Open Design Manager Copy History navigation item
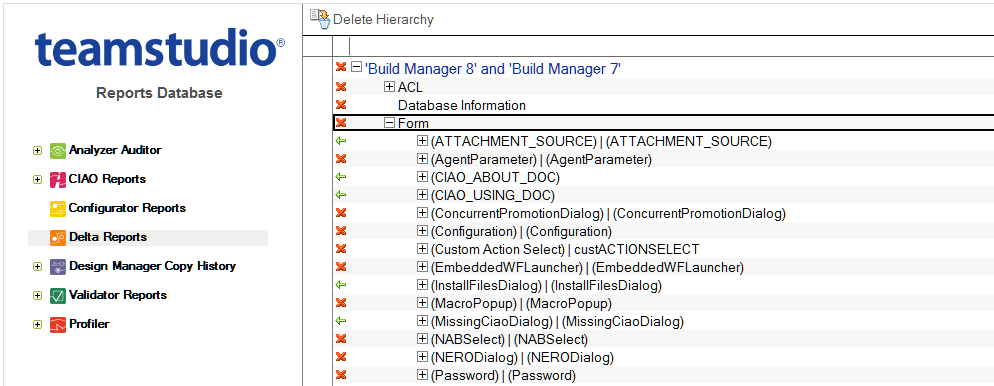Viewport: 994px width, 386px height. click(x=152, y=266)
